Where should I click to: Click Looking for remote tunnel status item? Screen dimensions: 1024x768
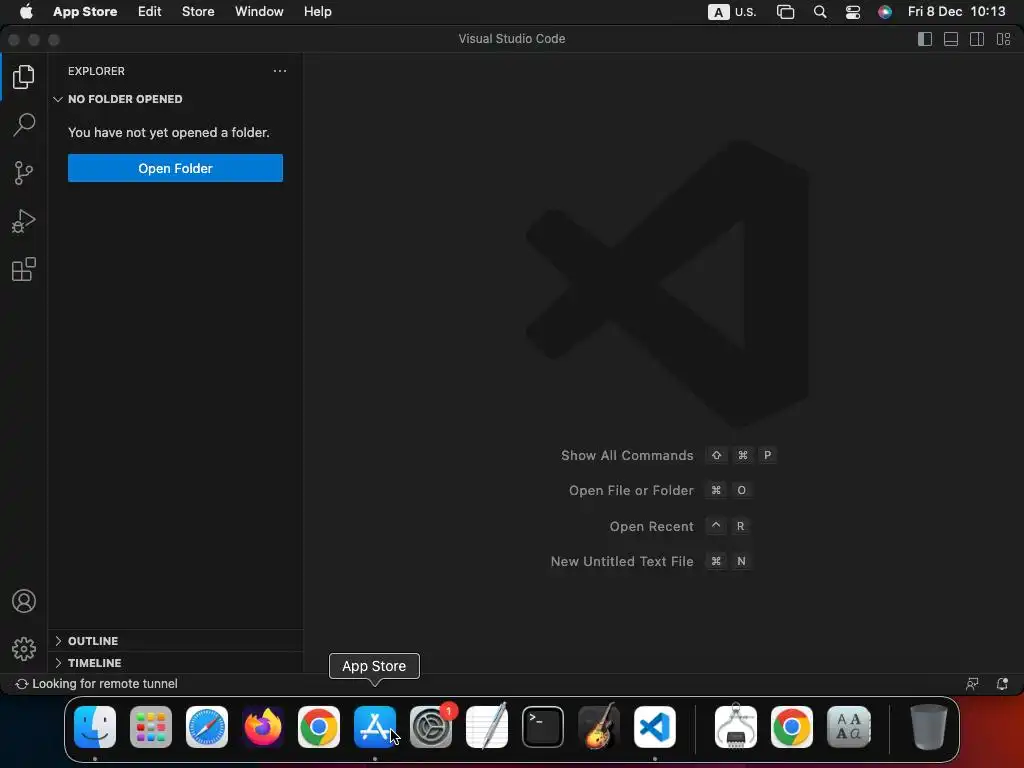97,684
